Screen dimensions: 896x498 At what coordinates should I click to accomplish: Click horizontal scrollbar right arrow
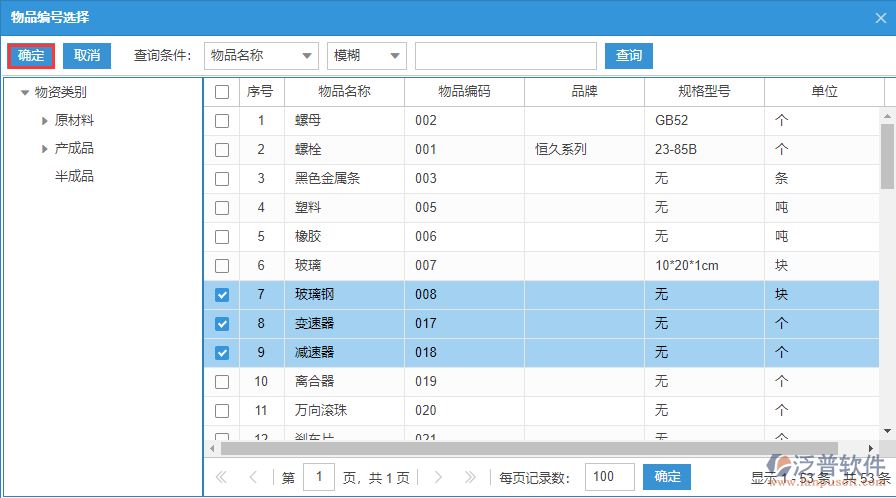[x=871, y=448]
